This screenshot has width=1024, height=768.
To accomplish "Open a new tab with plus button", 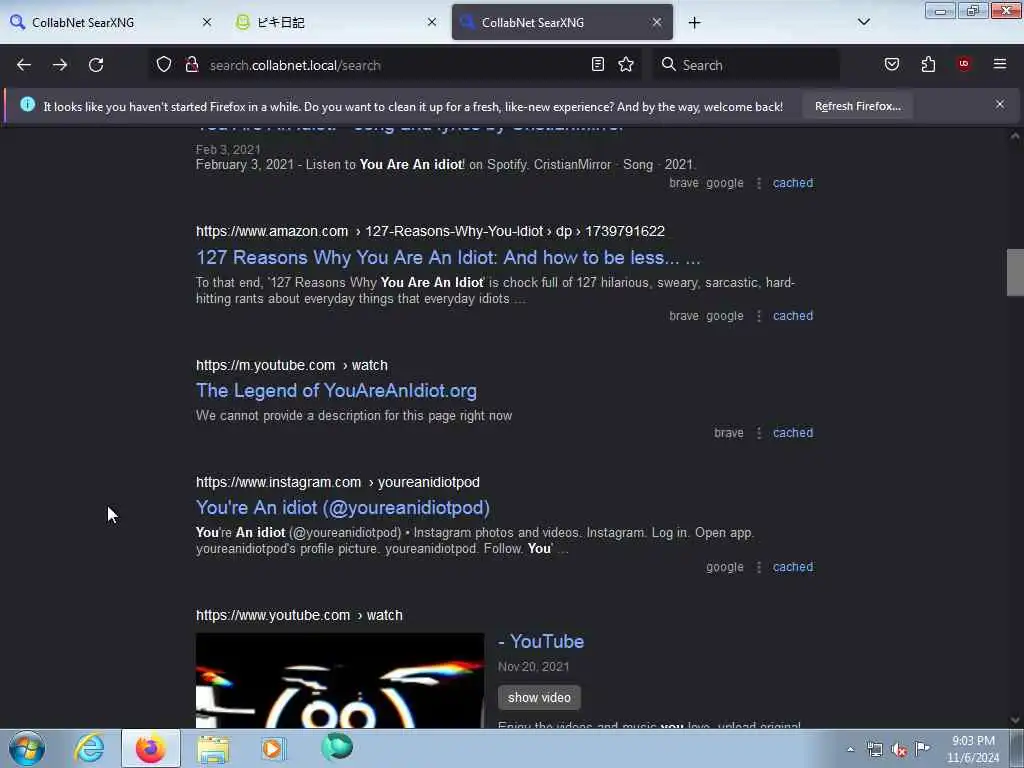I will click(694, 23).
